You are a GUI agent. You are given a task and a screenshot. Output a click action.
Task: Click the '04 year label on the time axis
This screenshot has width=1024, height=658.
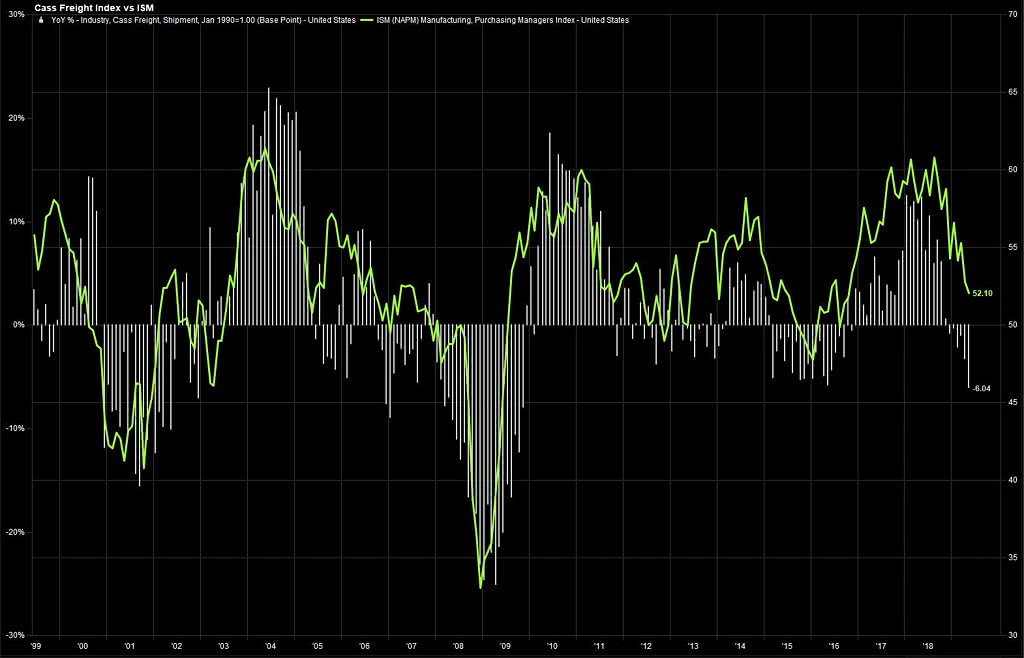(x=270, y=646)
